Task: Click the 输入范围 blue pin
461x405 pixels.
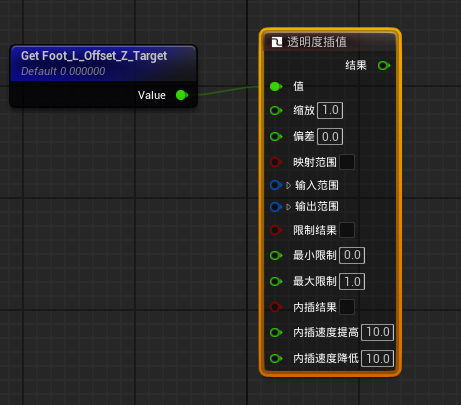Action: (x=276, y=185)
